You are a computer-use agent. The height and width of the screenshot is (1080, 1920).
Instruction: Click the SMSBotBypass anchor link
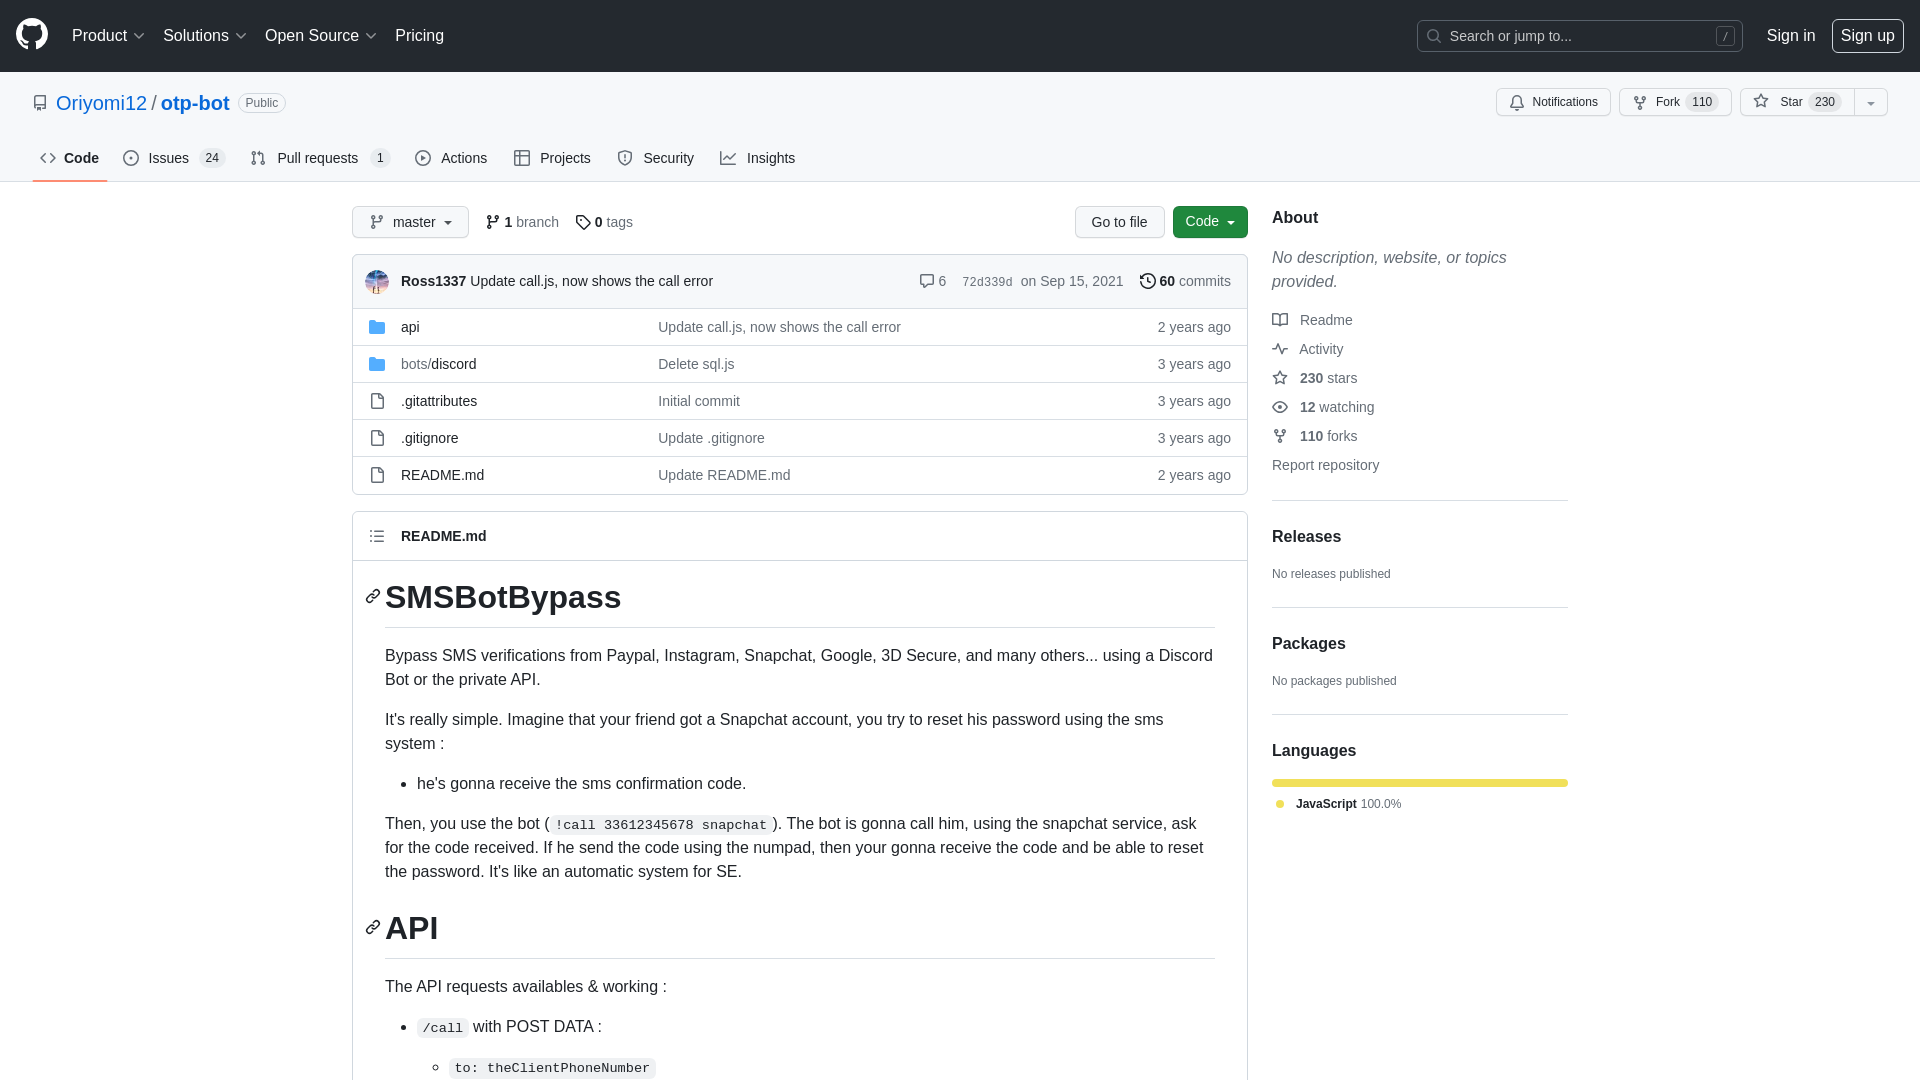371,596
